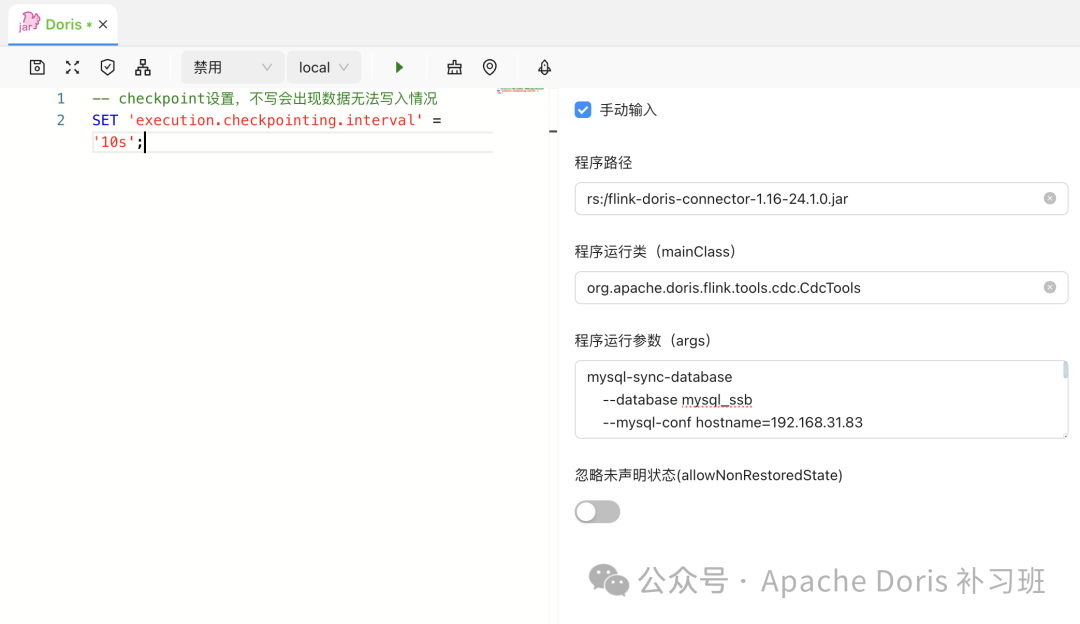Click line number 2 in the editor

pos(60,119)
